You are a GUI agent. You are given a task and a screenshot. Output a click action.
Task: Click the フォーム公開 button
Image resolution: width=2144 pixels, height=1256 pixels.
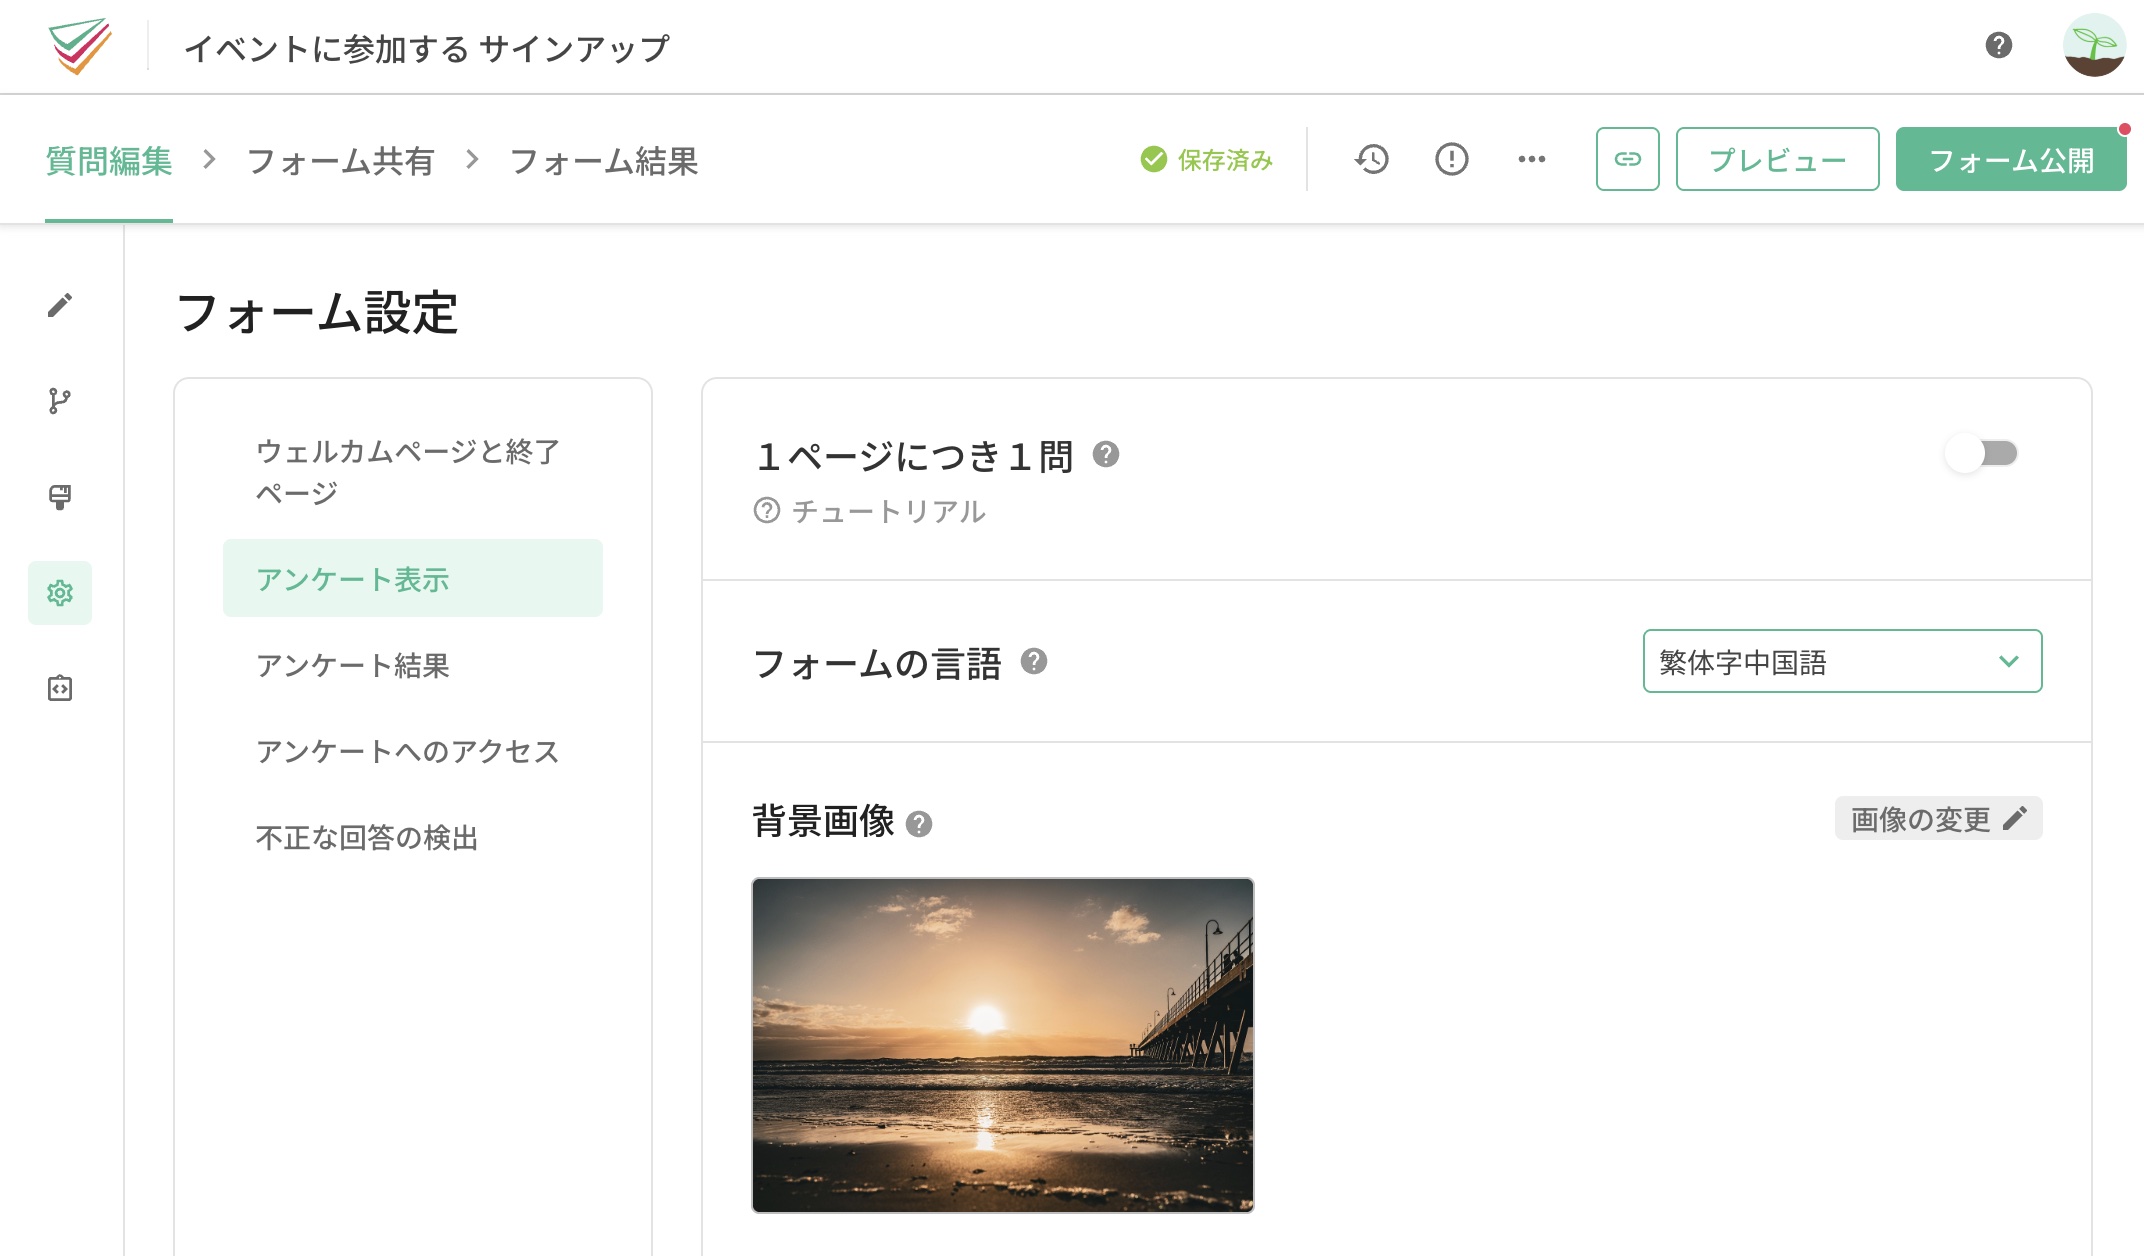[x=2011, y=159]
